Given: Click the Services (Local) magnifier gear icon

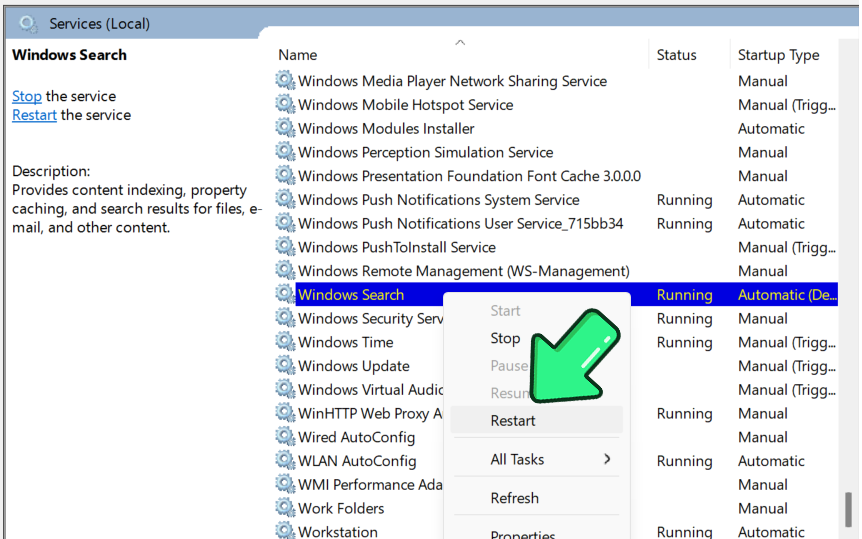Looking at the screenshot, I should coord(28,24).
